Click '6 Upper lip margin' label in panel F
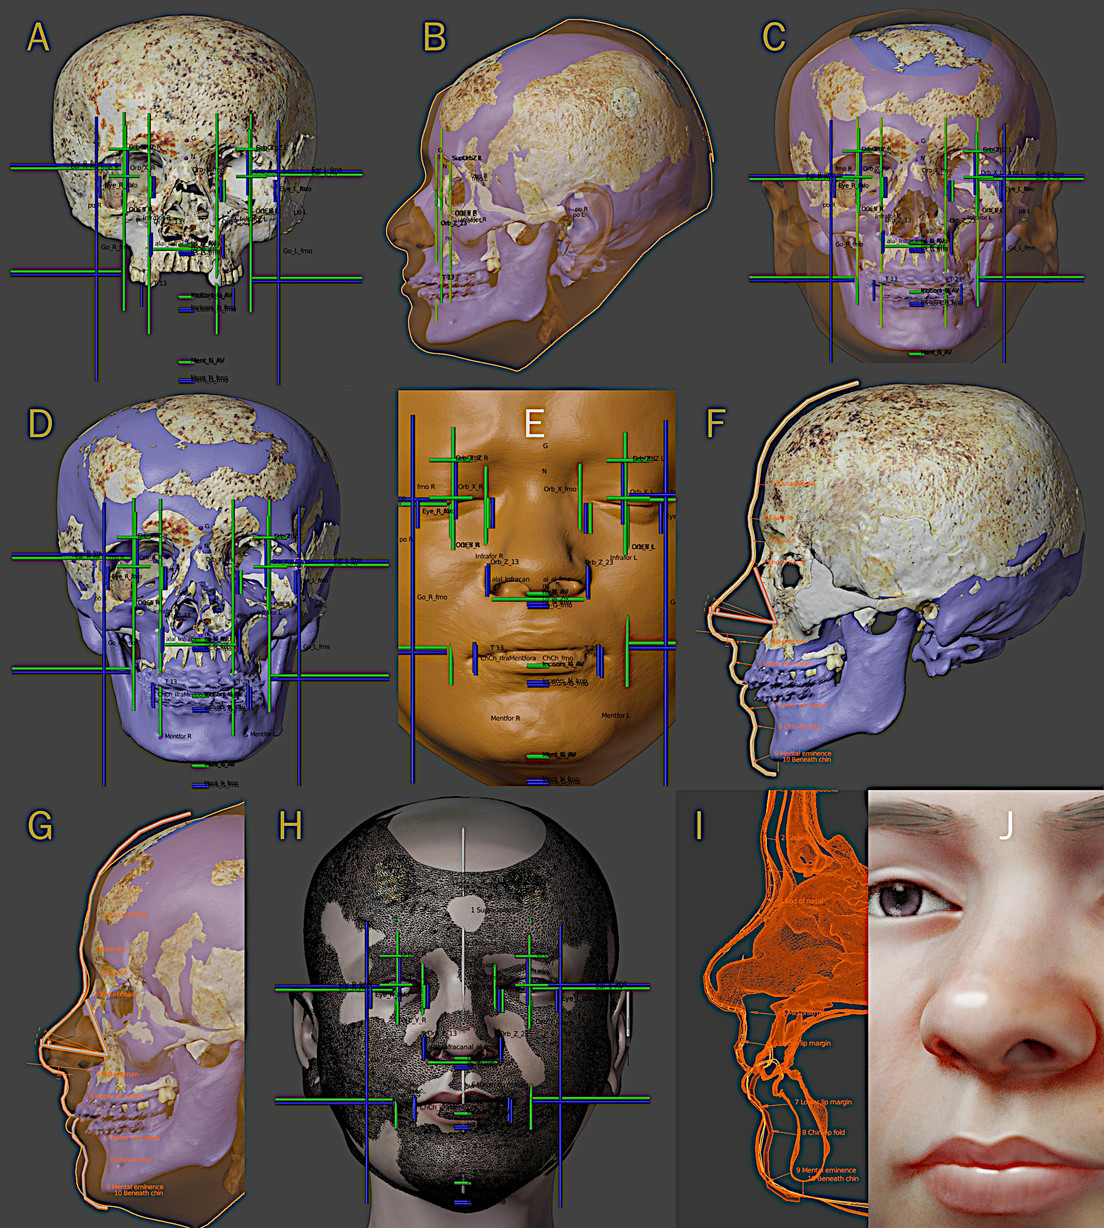 click(785, 664)
